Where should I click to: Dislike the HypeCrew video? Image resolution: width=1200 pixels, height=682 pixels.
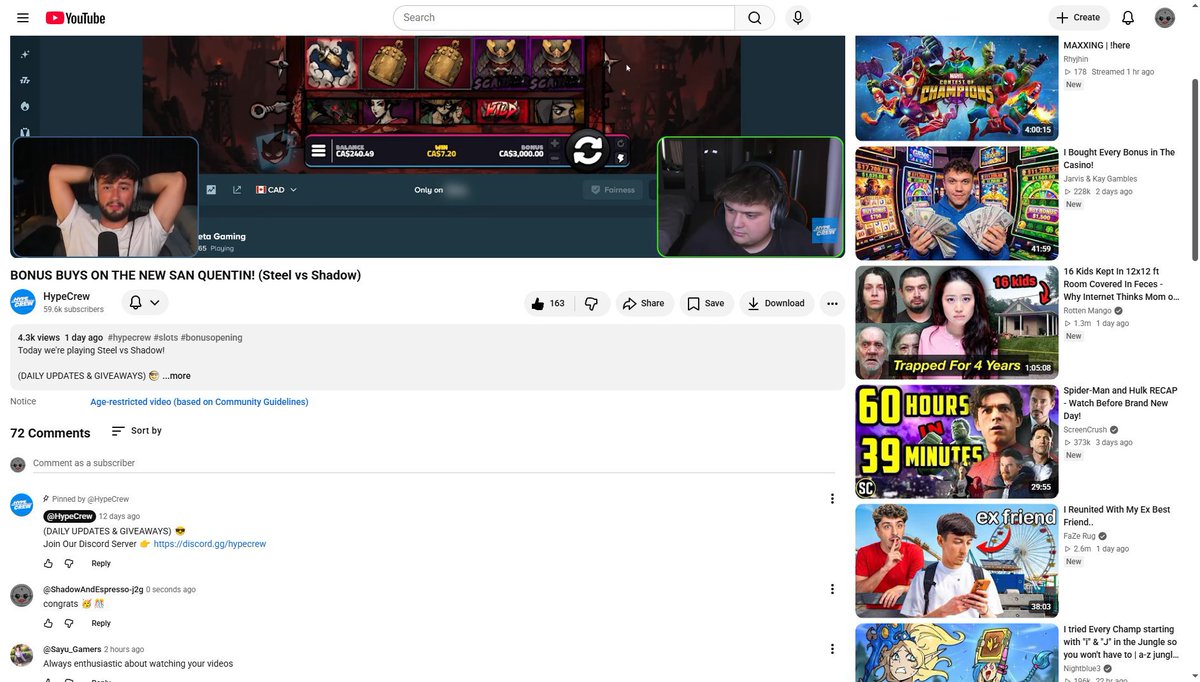coord(591,303)
